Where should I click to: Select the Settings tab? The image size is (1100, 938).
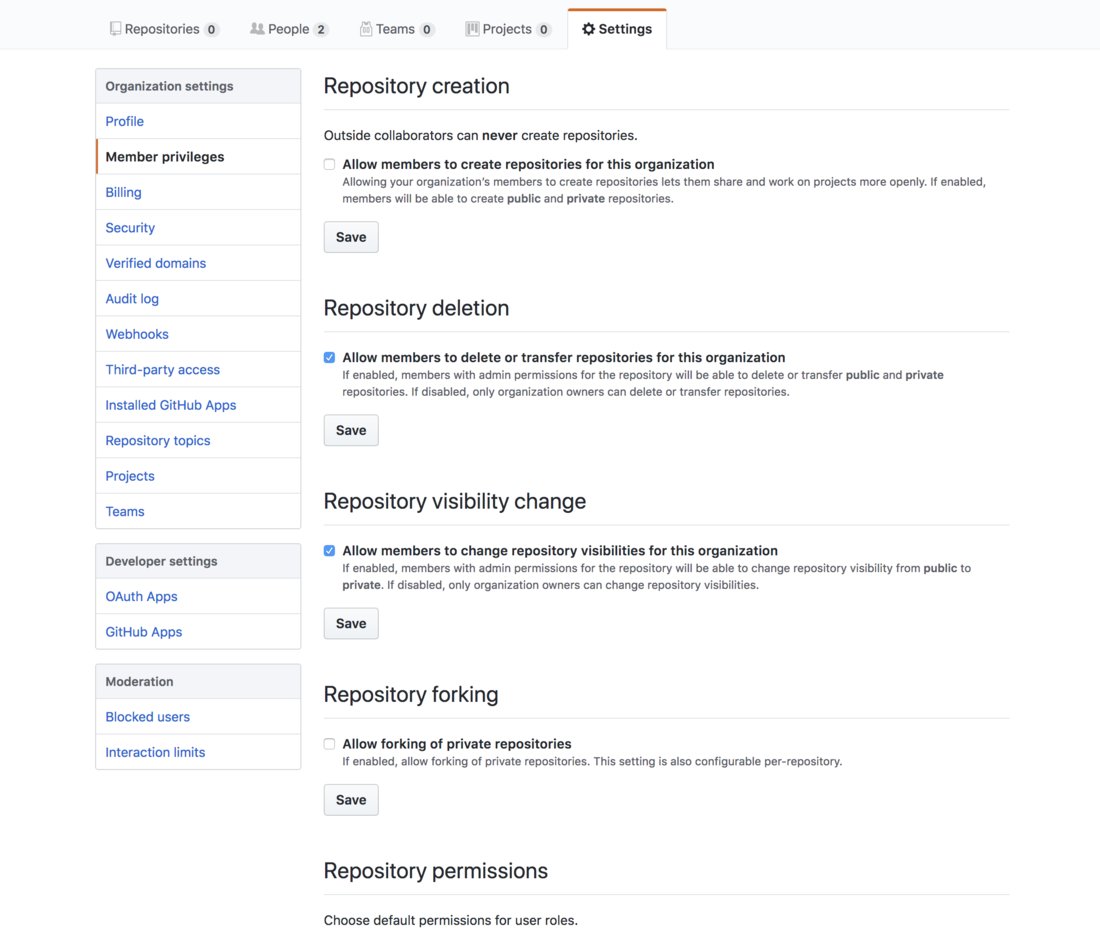click(617, 29)
